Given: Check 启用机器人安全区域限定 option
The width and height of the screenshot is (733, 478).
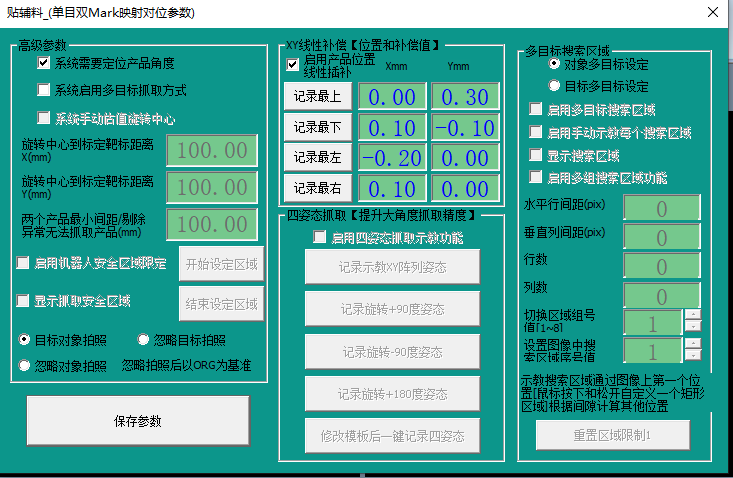Looking at the screenshot, I should (24, 264).
